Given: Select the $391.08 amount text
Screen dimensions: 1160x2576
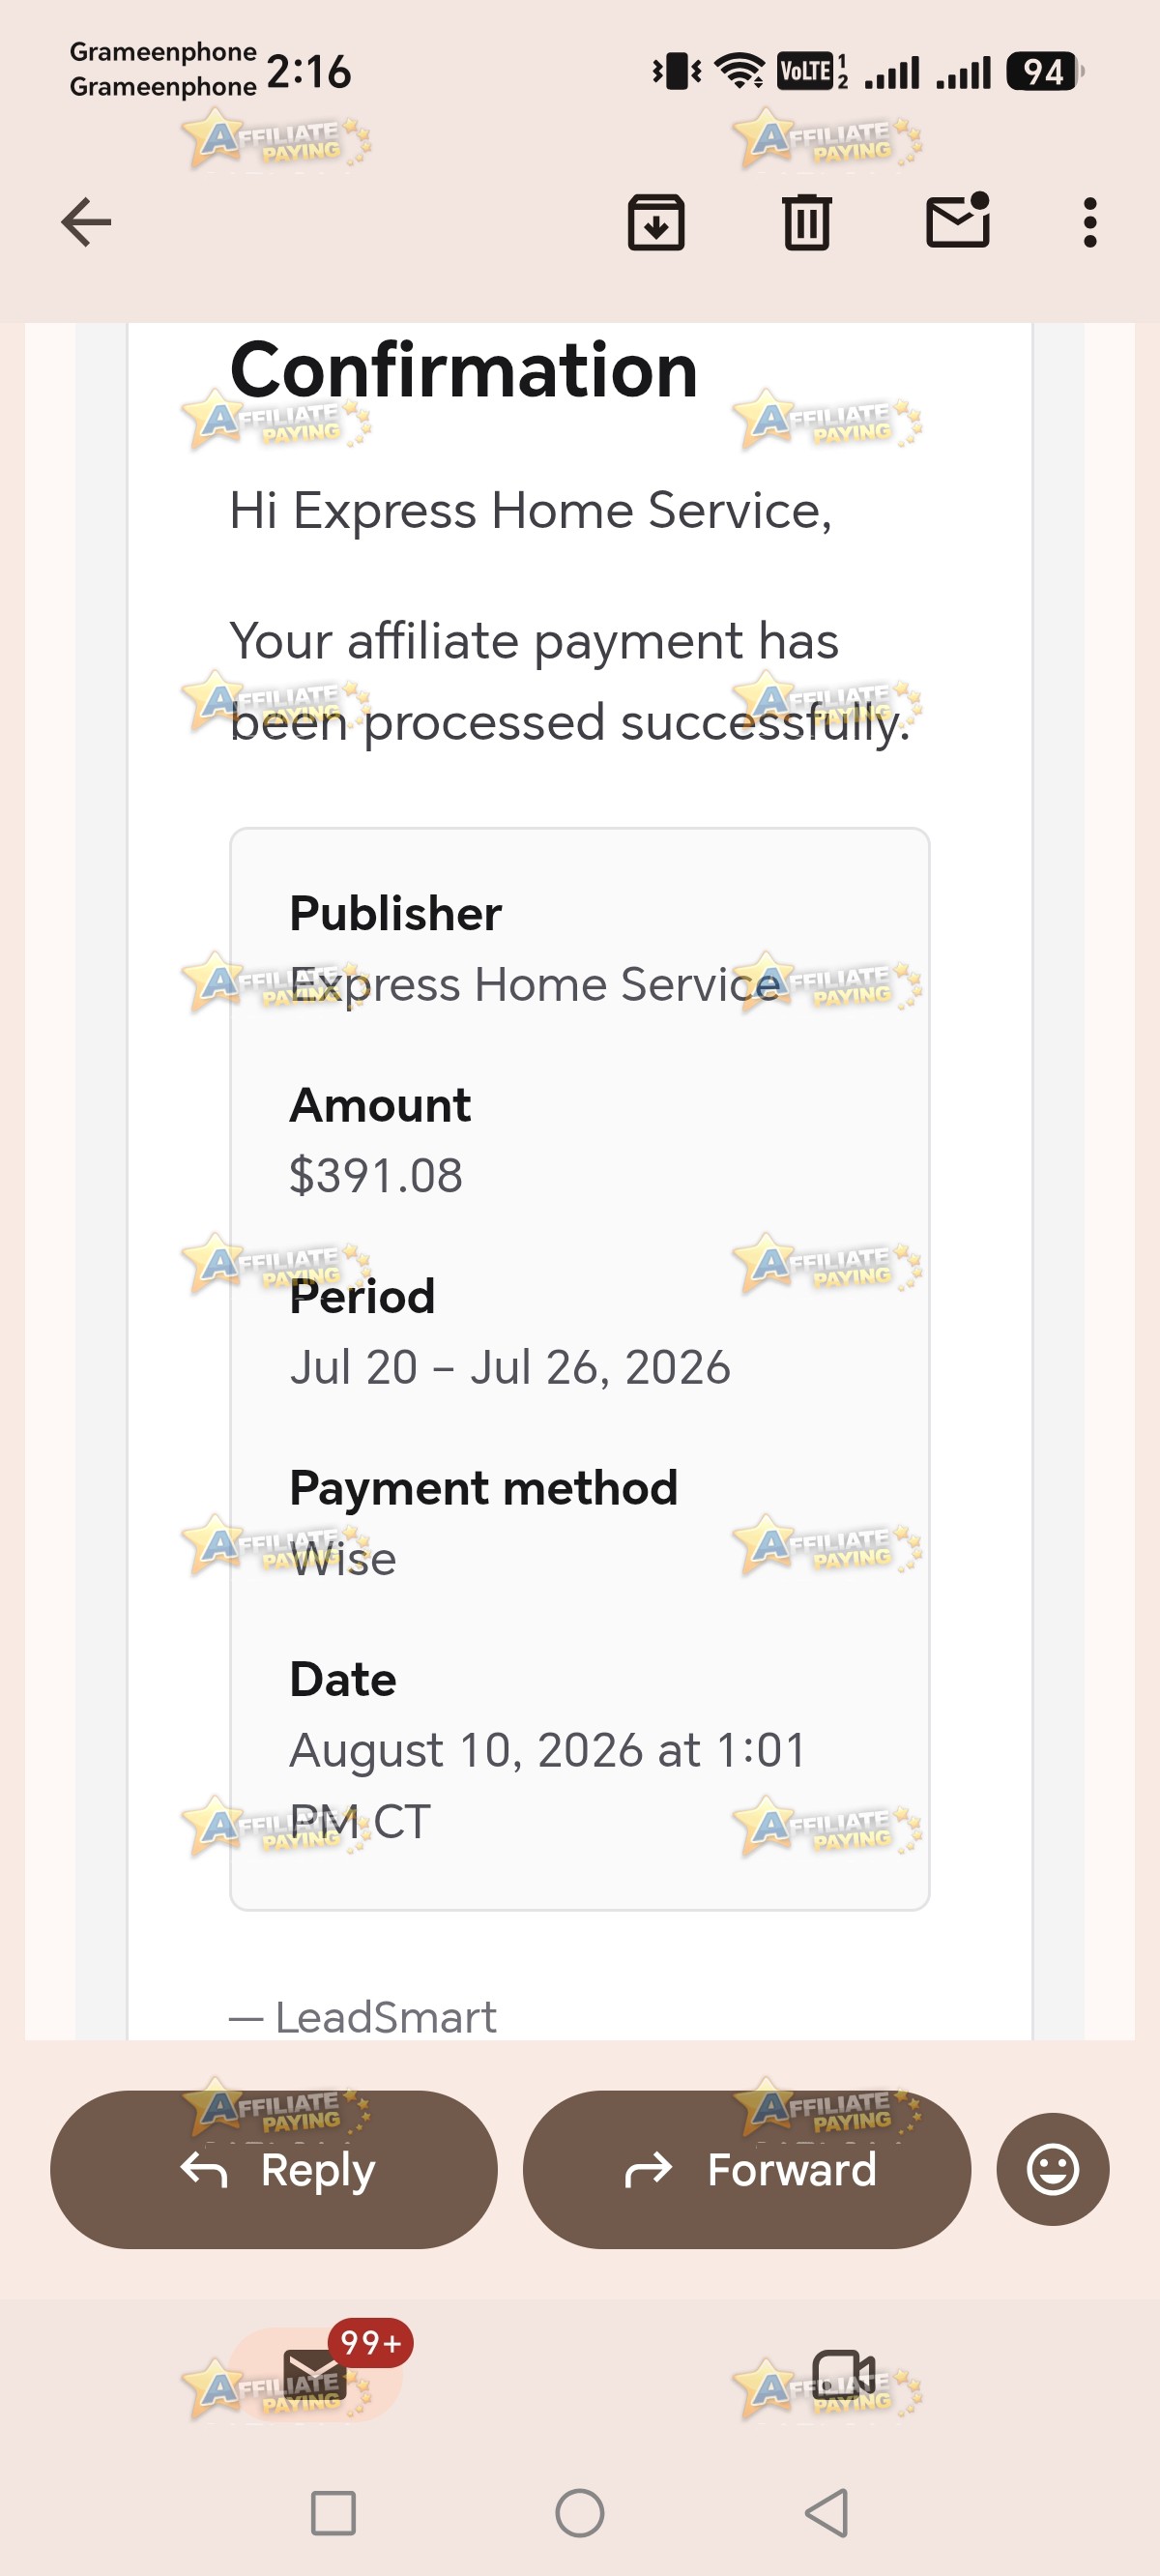Looking at the screenshot, I should click(376, 1175).
